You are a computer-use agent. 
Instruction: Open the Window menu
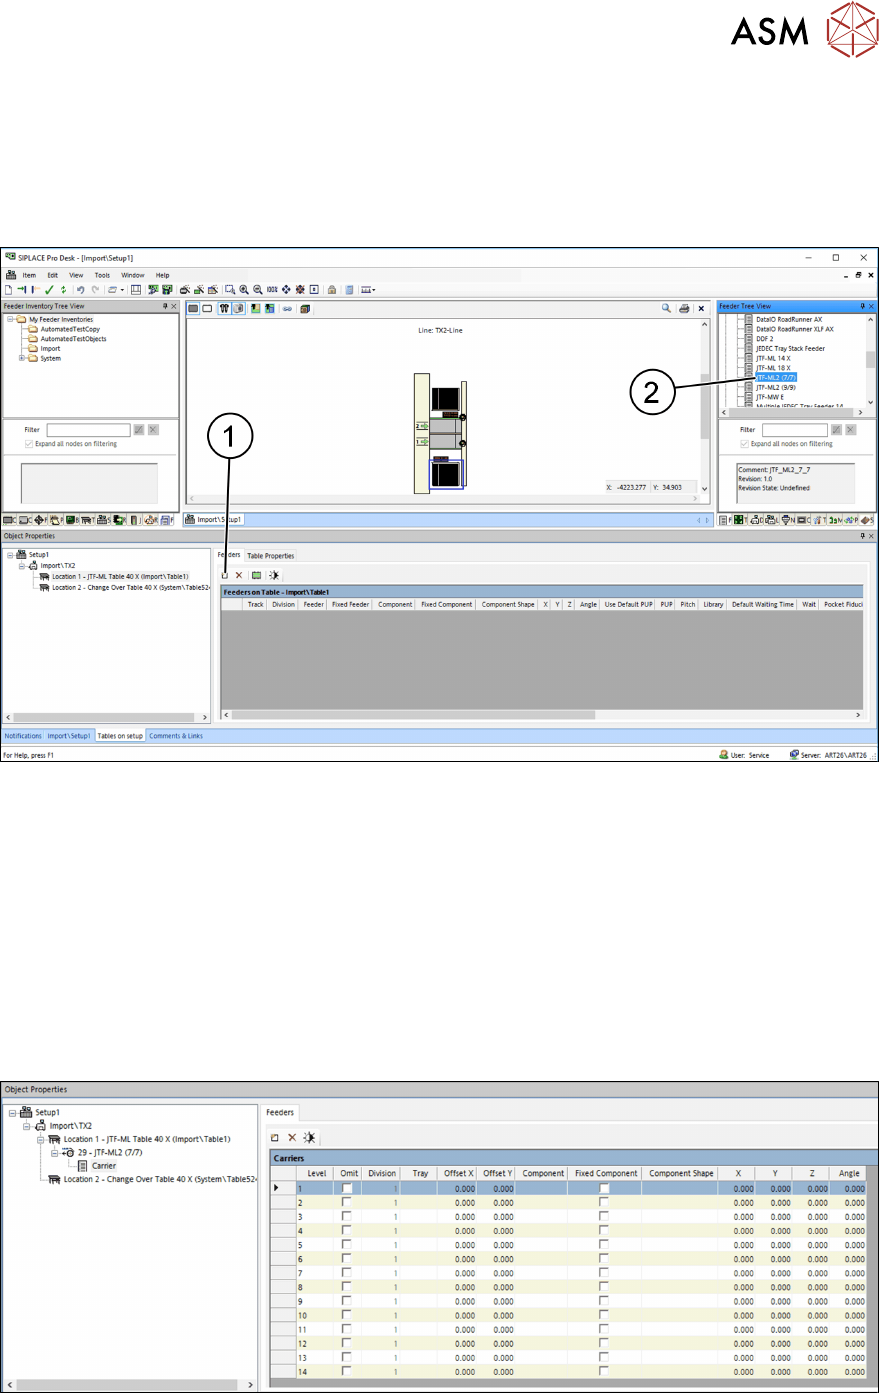tap(133, 275)
